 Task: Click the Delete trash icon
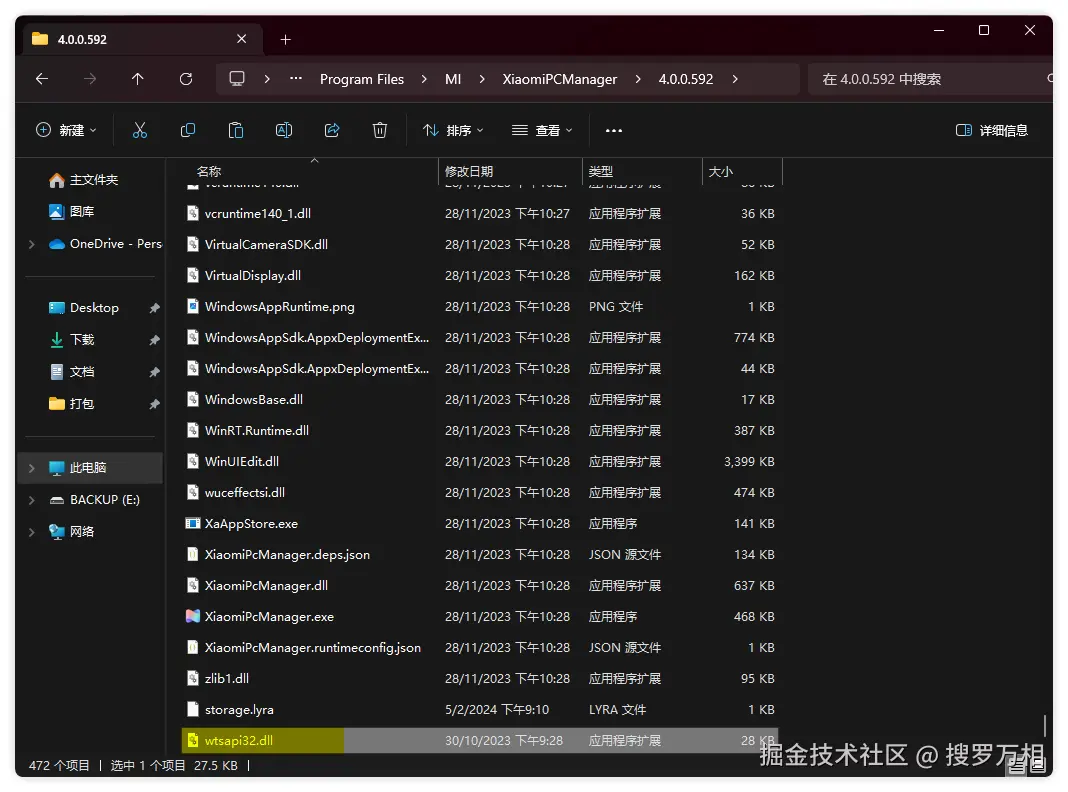pyautogui.click(x=380, y=130)
